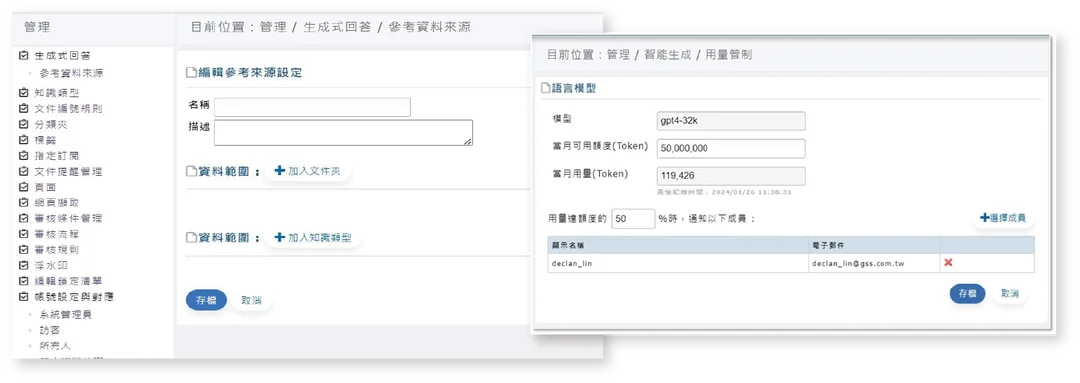Click breadcrumb 目前位置:管理 / 智能生成 / 用量管制
Screen dimensions: 1080x383
tap(649, 54)
